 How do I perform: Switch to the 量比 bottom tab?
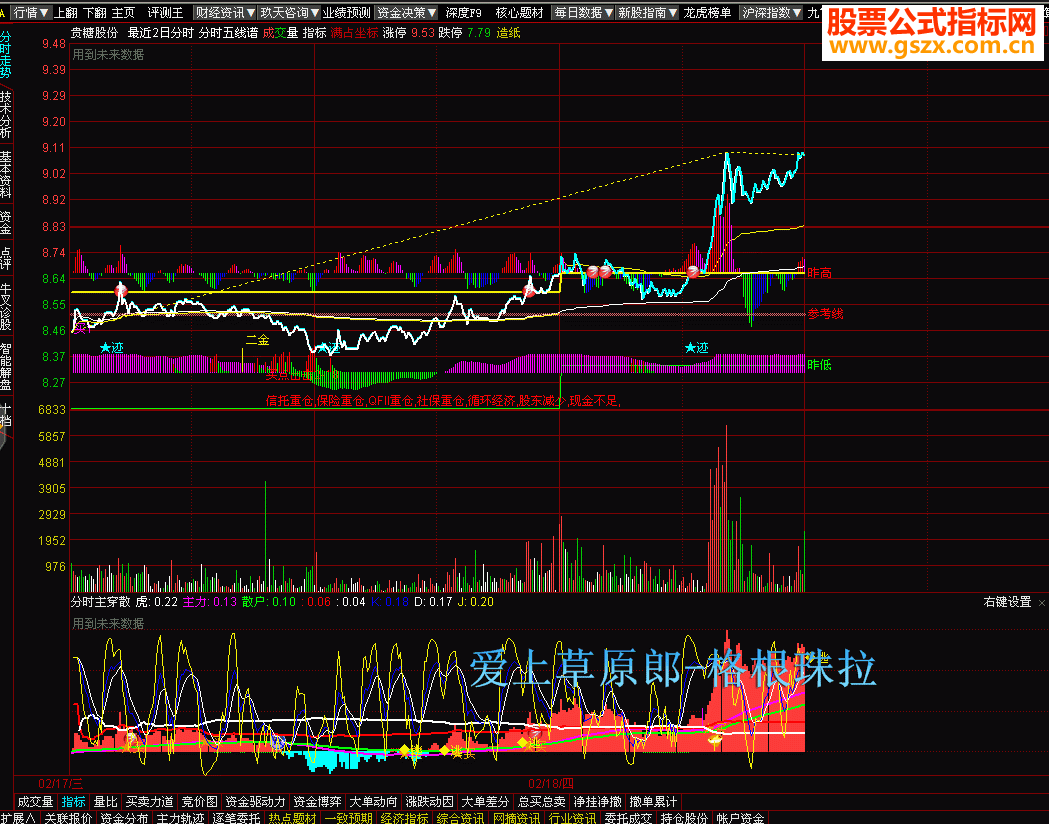pos(106,801)
